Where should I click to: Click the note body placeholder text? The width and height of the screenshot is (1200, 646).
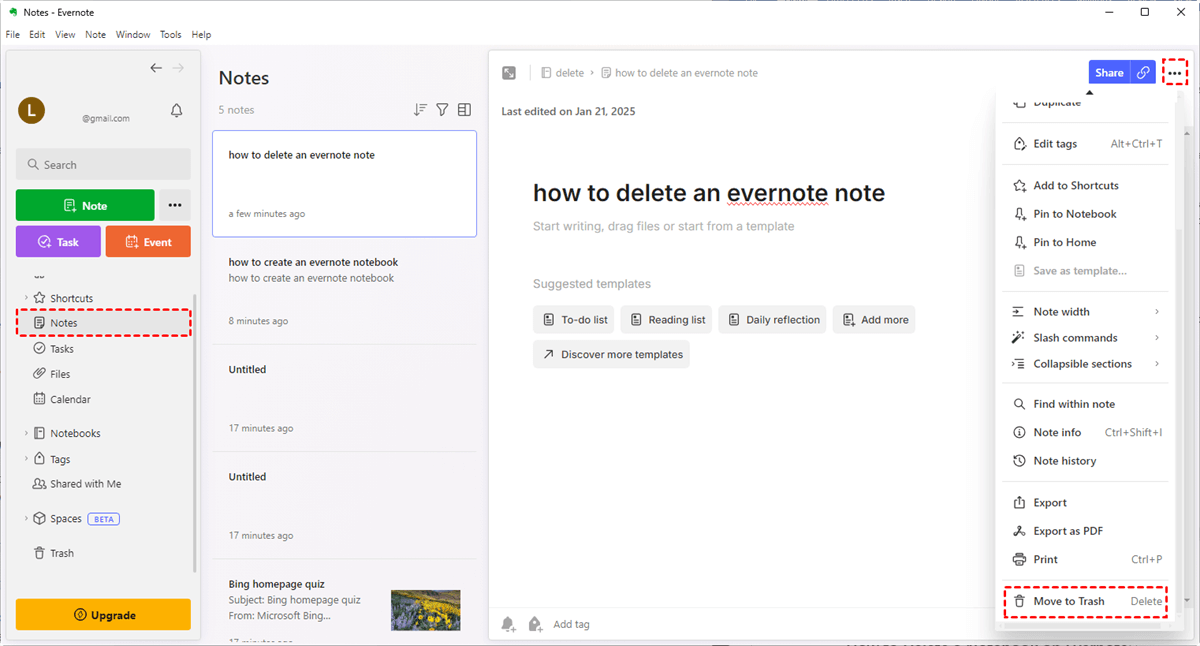point(663,226)
